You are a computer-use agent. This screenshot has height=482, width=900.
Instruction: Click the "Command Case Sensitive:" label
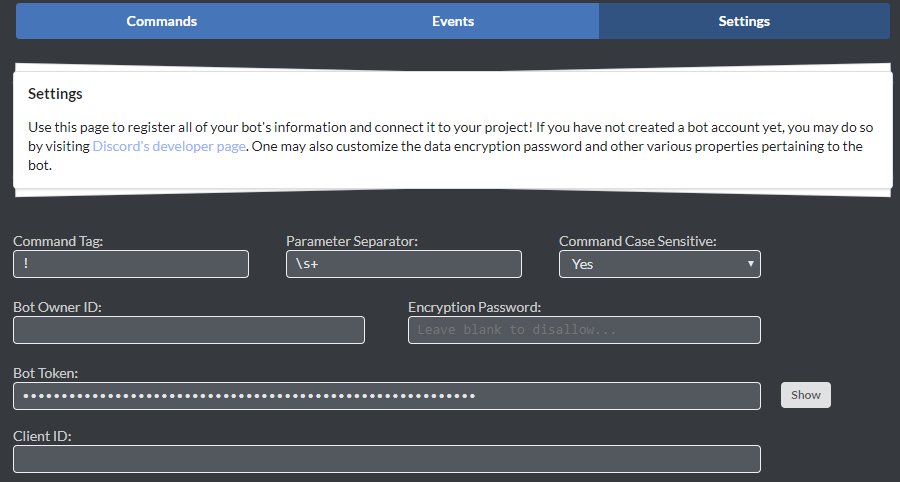tap(637, 241)
